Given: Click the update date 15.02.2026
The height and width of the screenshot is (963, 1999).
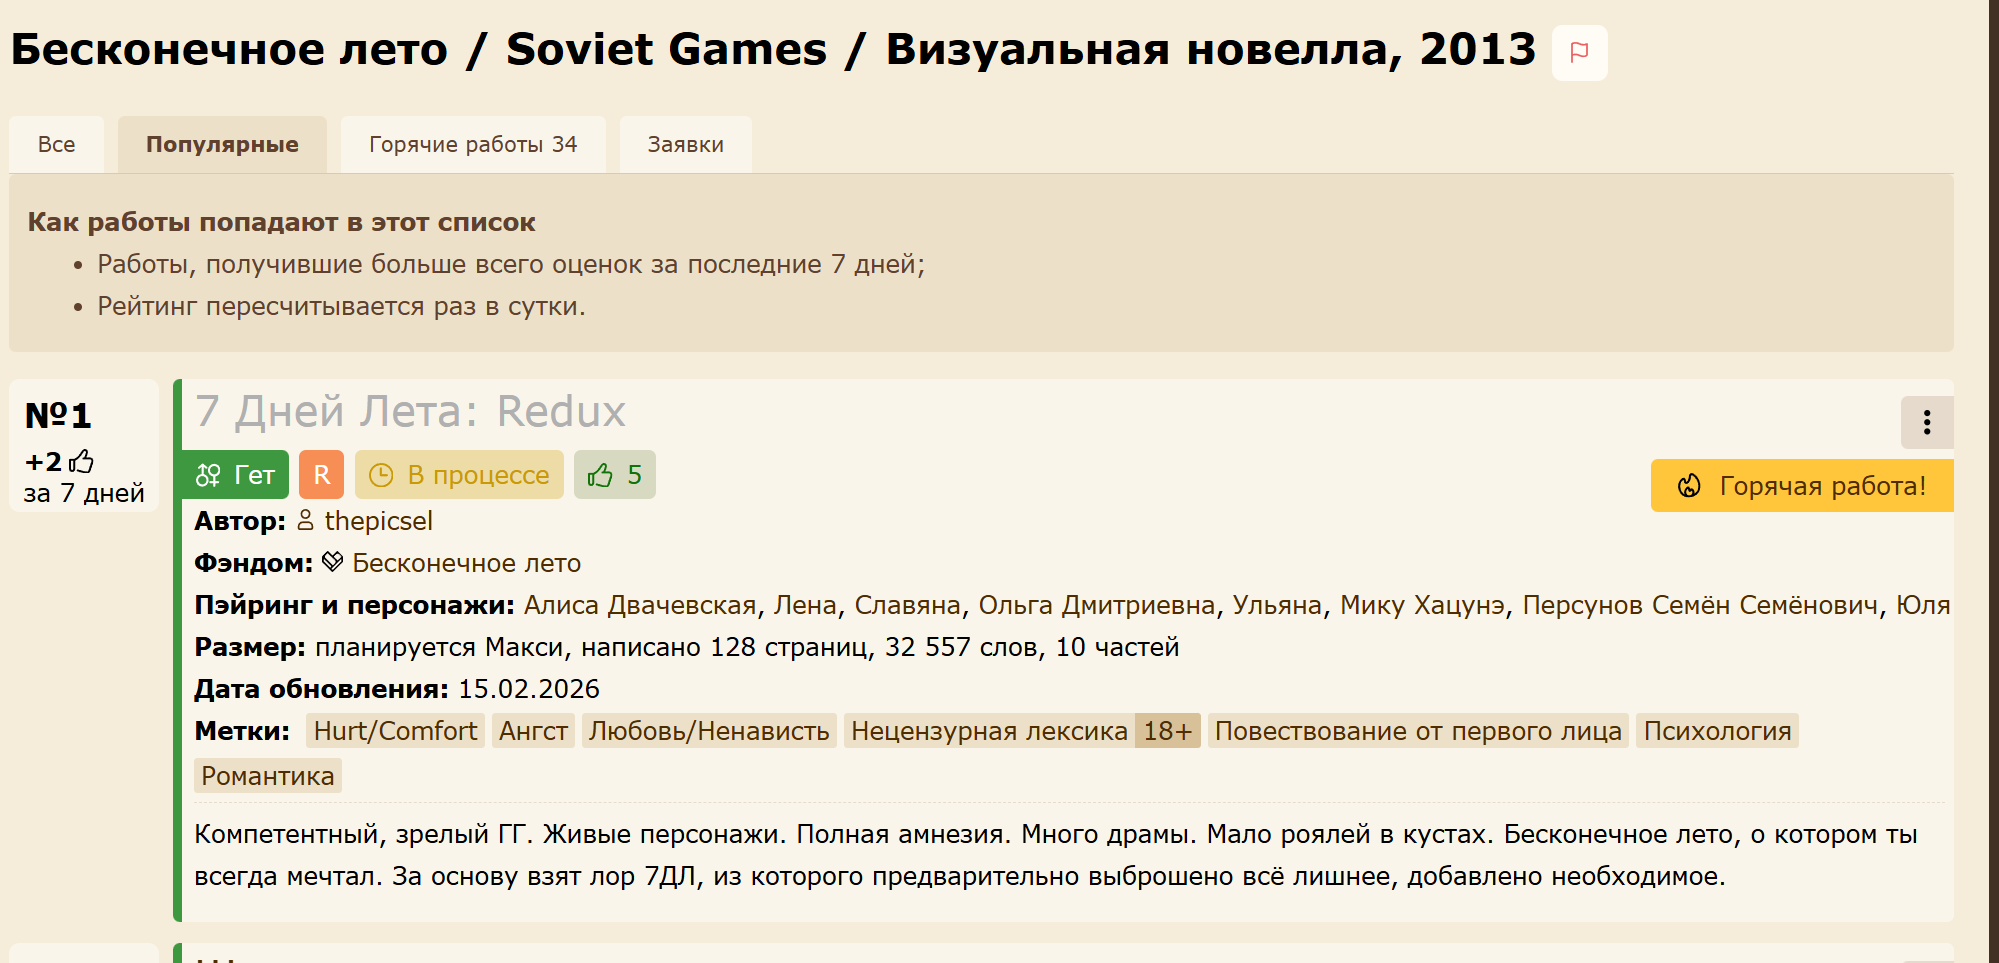Looking at the screenshot, I should click(x=529, y=689).
